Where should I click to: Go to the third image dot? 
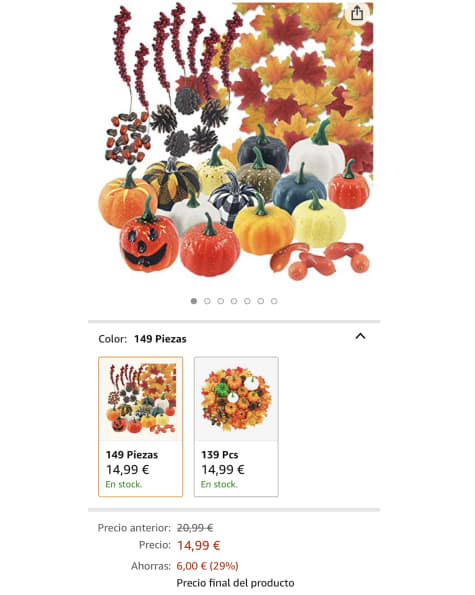point(220,301)
